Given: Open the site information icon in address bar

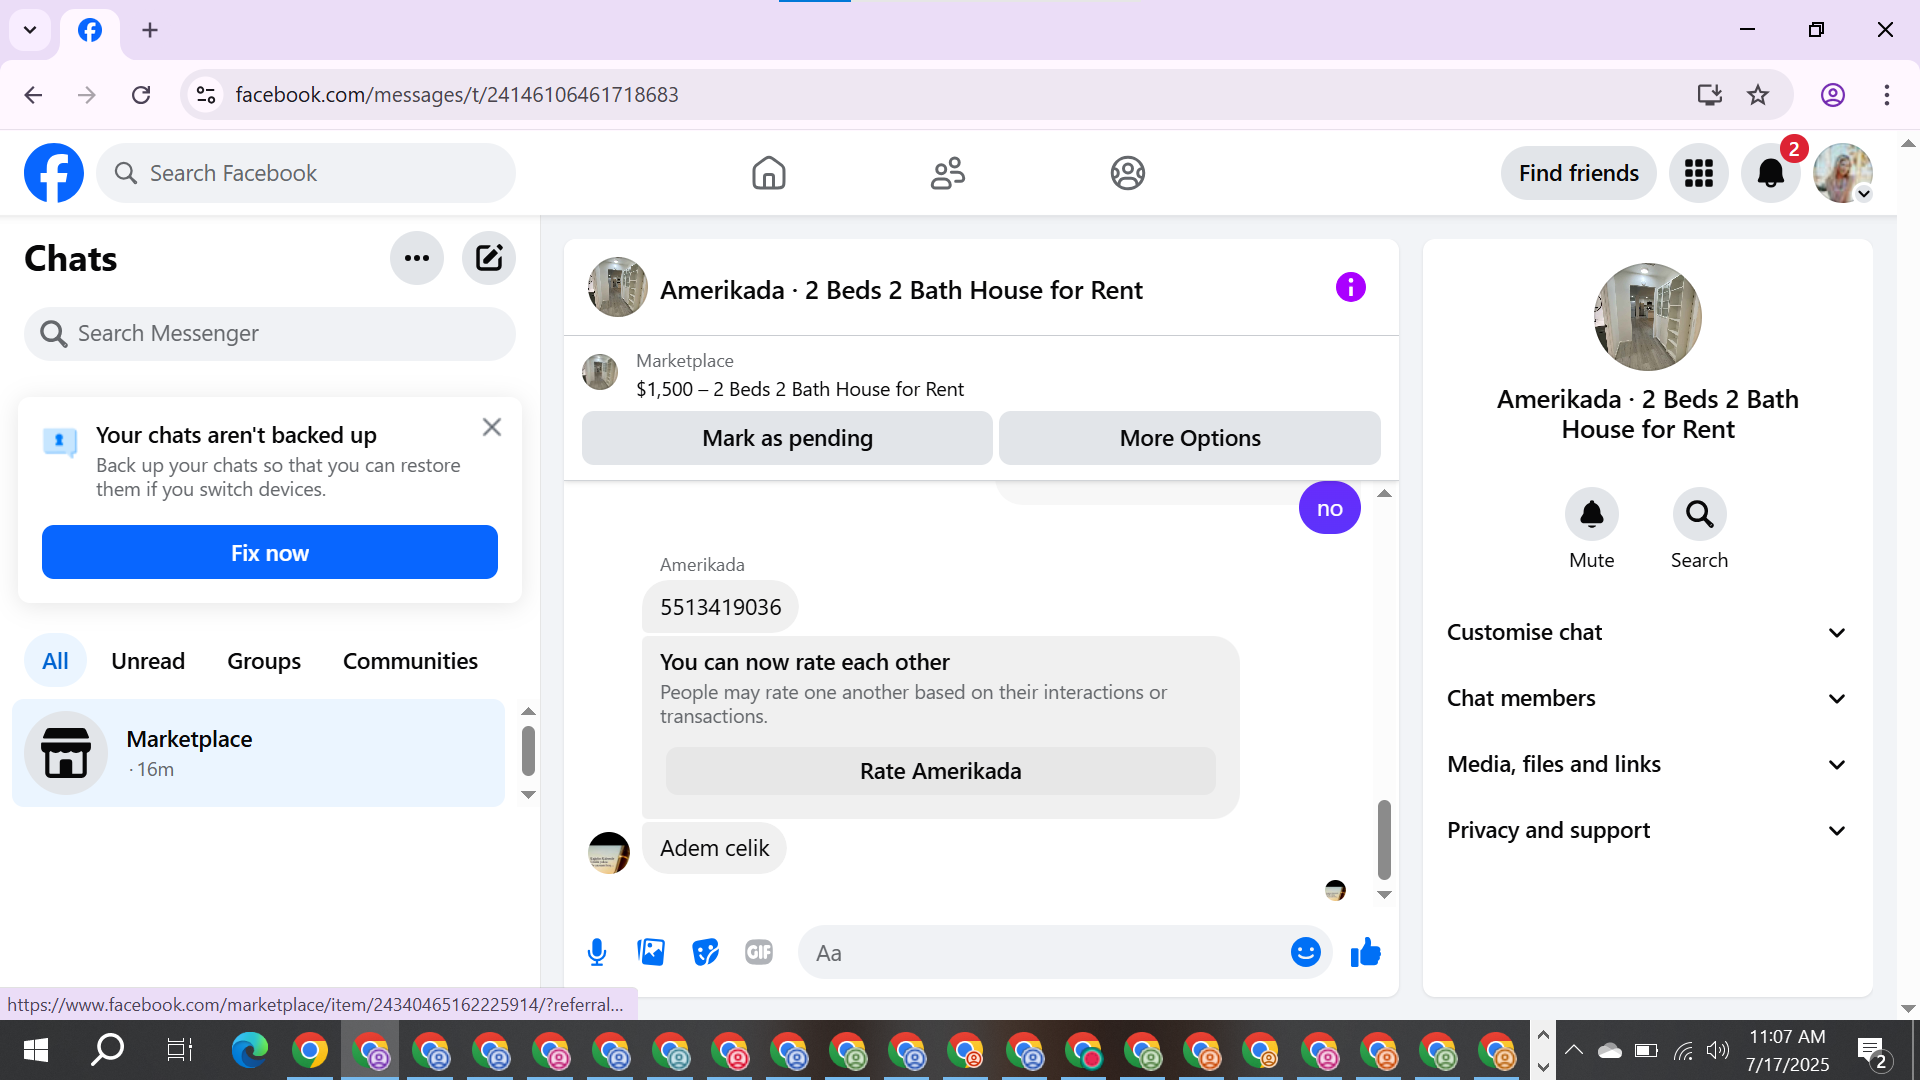Looking at the screenshot, I should click(x=206, y=95).
